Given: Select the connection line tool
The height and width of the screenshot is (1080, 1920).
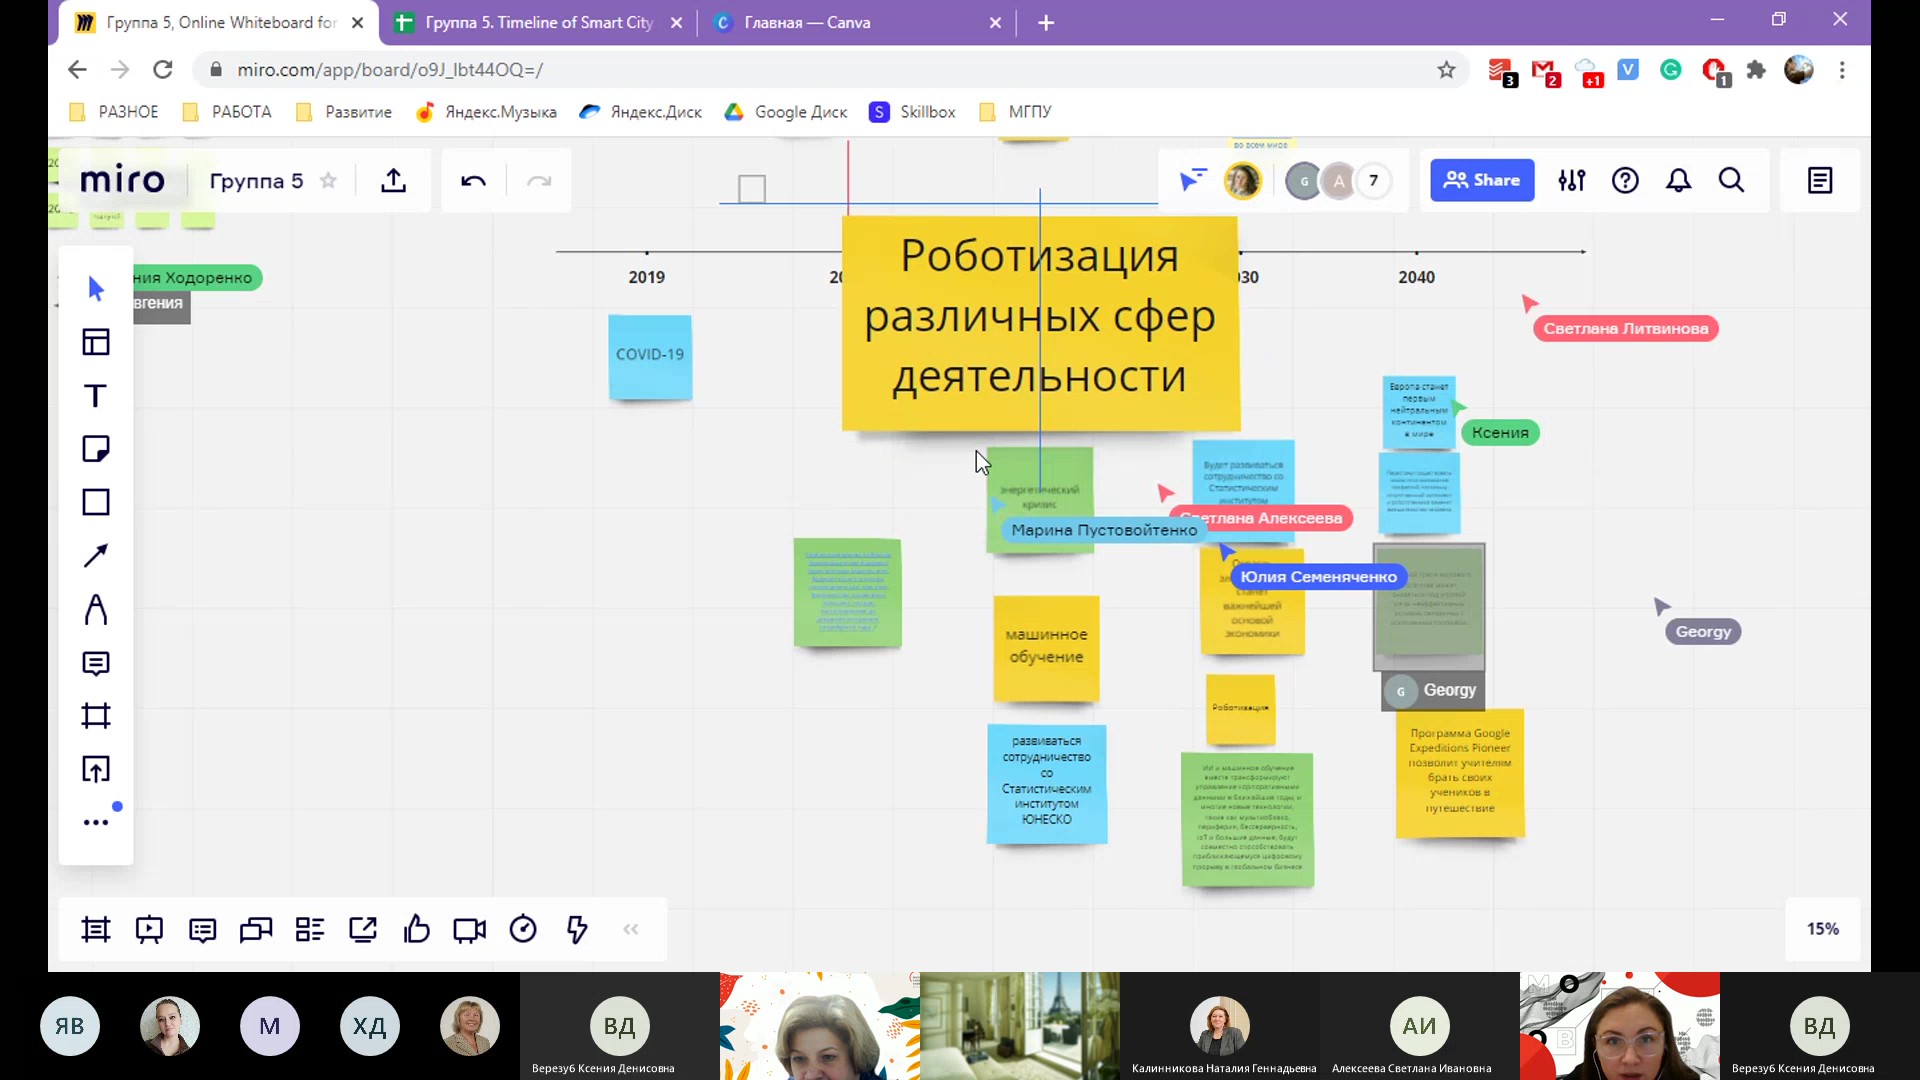Looking at the screenshot, I should click(x=95, y=555).
